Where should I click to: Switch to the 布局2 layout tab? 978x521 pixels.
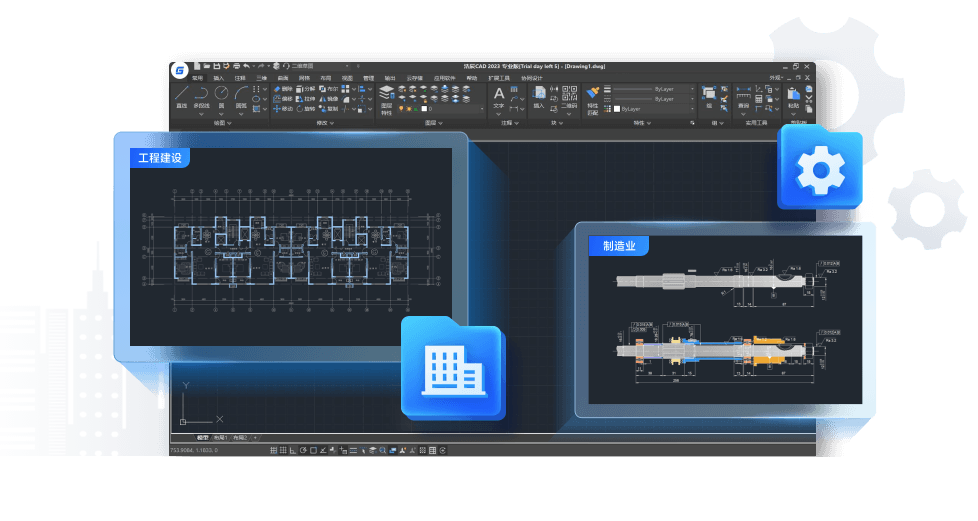tap(240, 438)
